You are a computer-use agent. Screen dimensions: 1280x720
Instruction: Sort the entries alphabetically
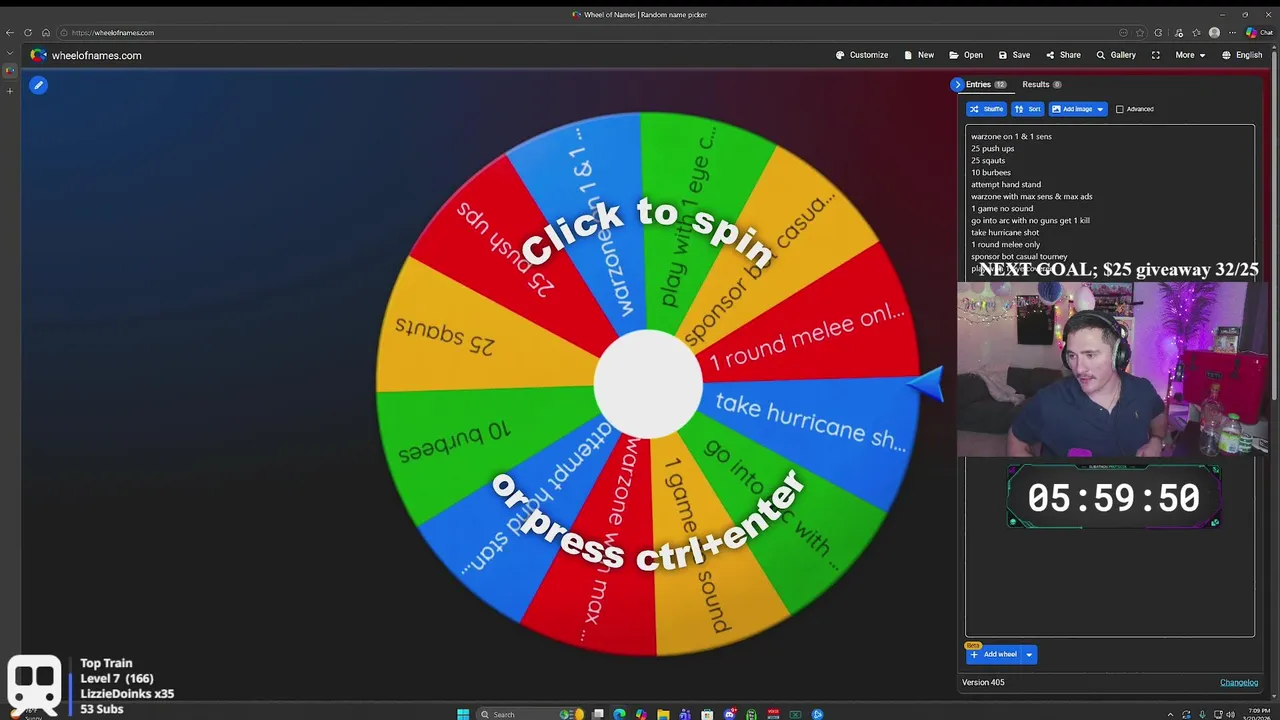click(1027, 109)
